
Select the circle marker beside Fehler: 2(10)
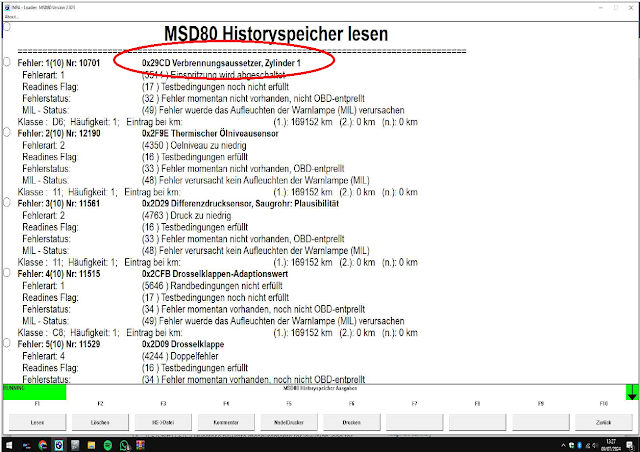pyautogui.click(x=7, y=132)
